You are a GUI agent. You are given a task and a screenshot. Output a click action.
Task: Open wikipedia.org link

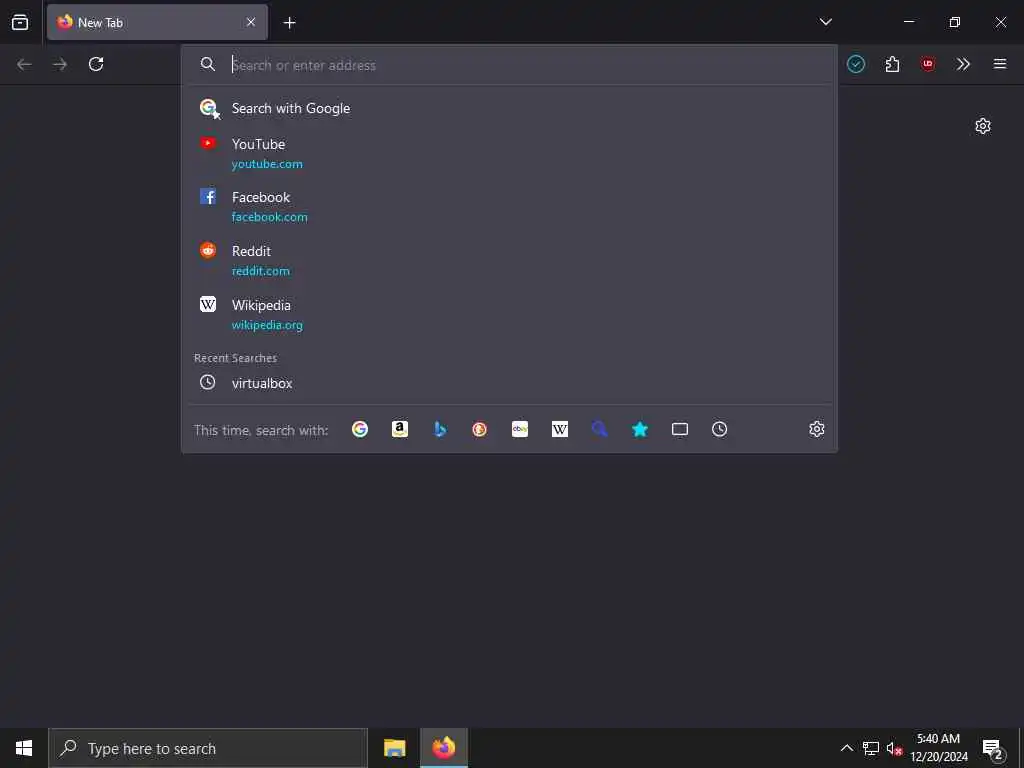click(x=267, y=325)
